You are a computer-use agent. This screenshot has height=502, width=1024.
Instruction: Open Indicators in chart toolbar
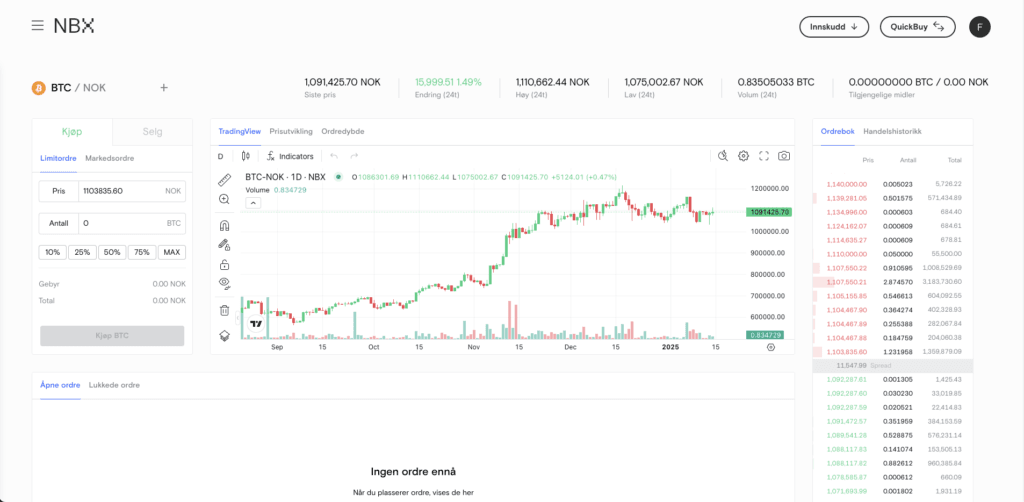click(290, 156)
